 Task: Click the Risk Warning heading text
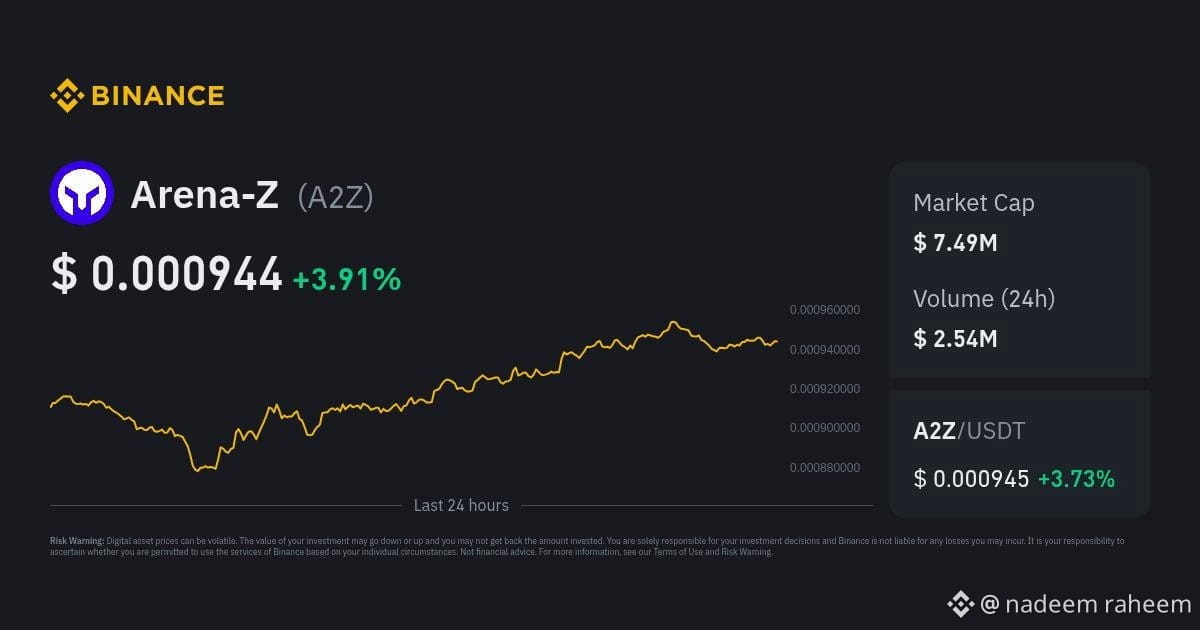click(x=77, y=541)
